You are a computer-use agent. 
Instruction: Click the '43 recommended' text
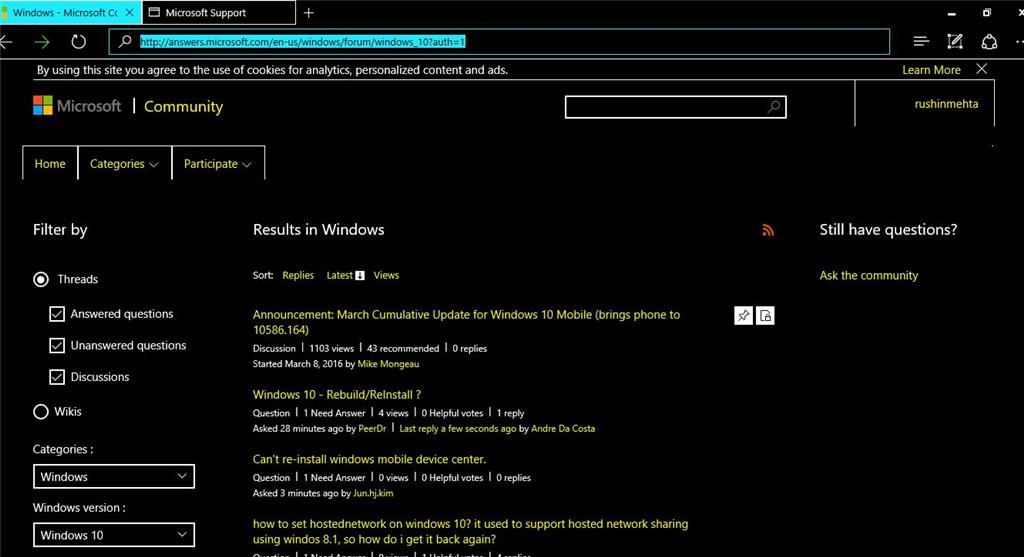(x=403, y=348)
